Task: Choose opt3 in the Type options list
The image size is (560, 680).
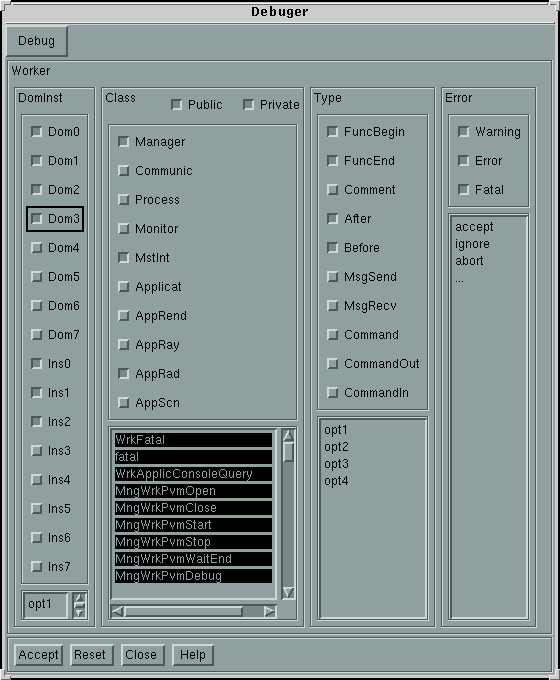Action: pos(336,464)
